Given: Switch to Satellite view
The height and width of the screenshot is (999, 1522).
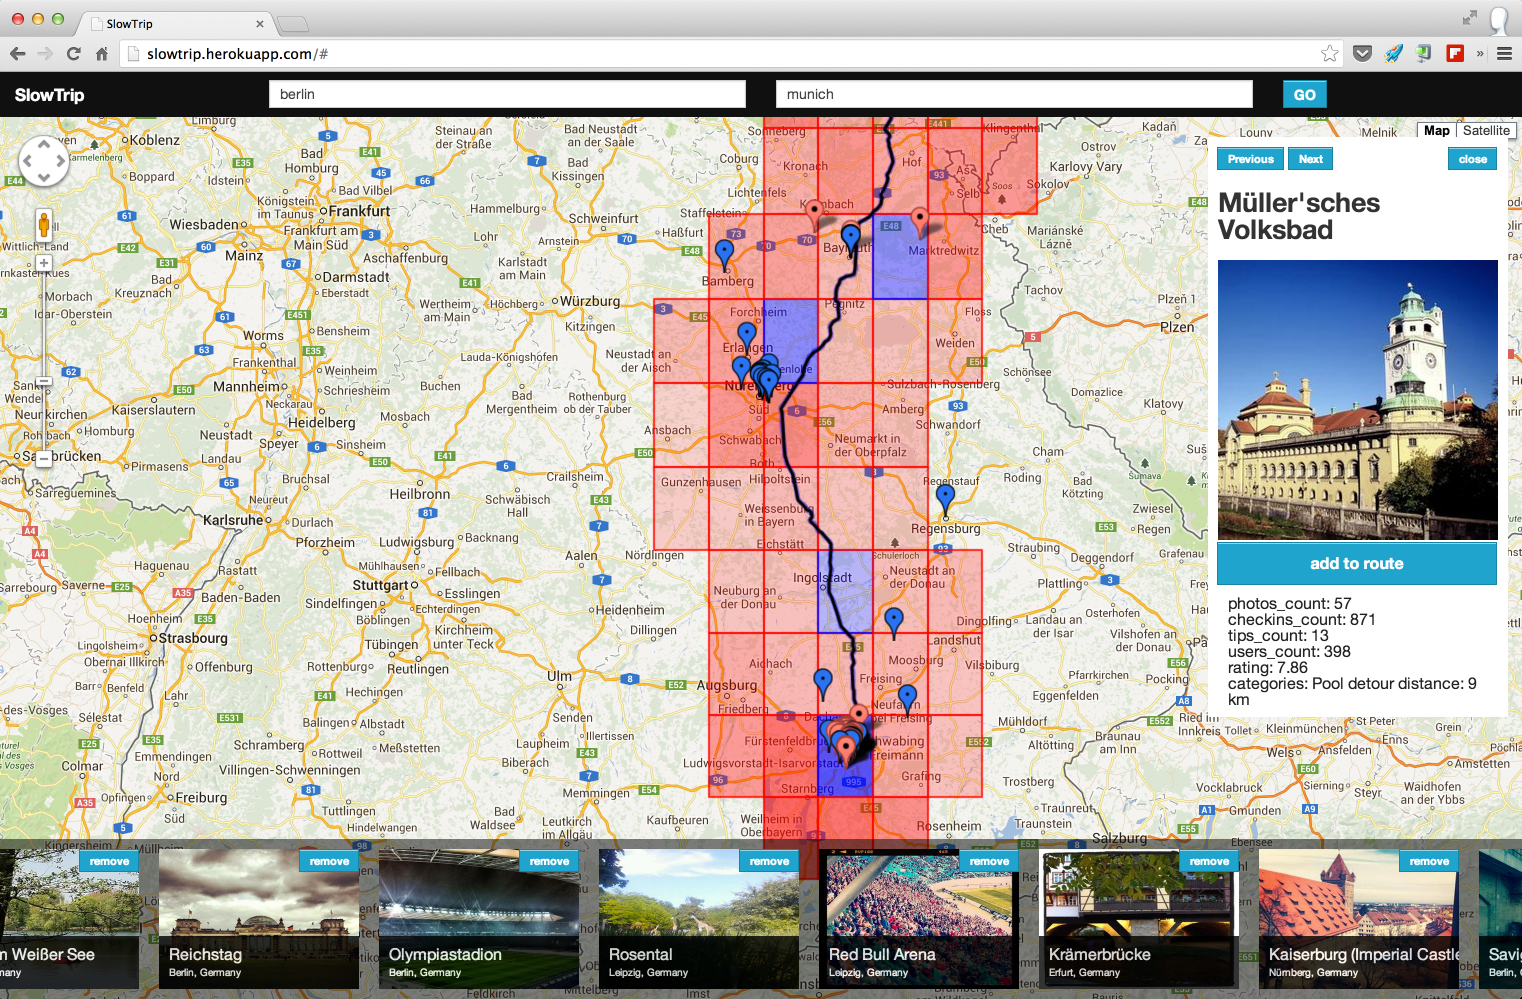Looking at the screenshot, I should (1486, 131).
